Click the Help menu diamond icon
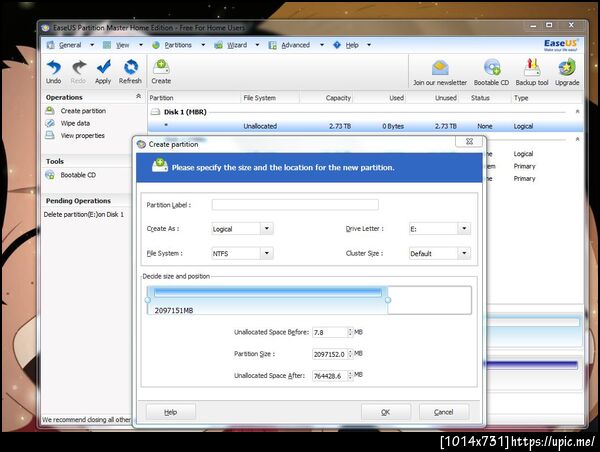Image resolution: width=600 pixels, height=452 pixels. [337, 45]
